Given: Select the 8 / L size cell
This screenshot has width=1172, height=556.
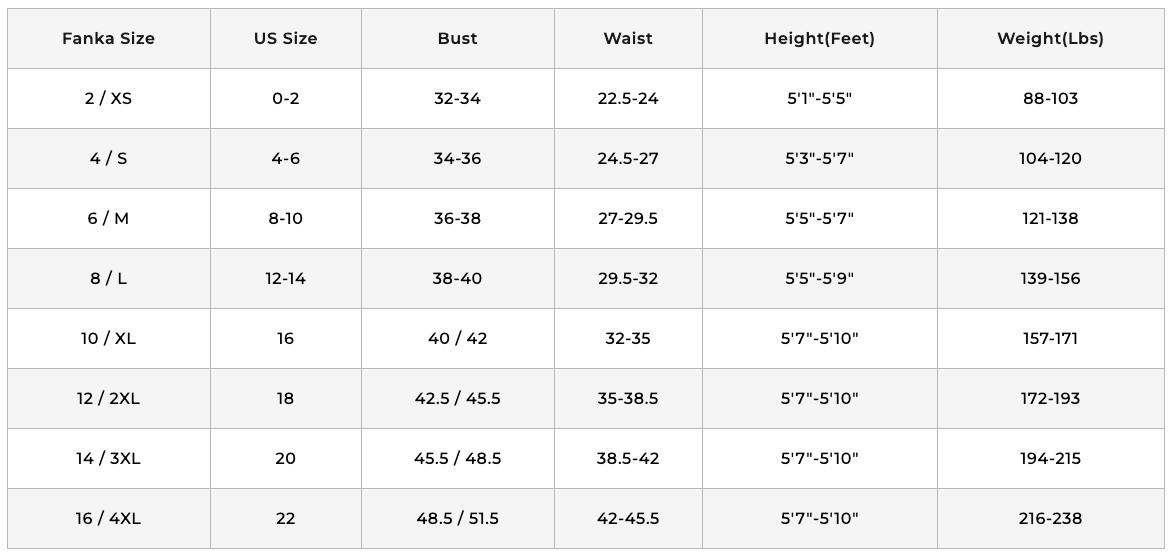Looking at the screenshot, I should (108, 278).
